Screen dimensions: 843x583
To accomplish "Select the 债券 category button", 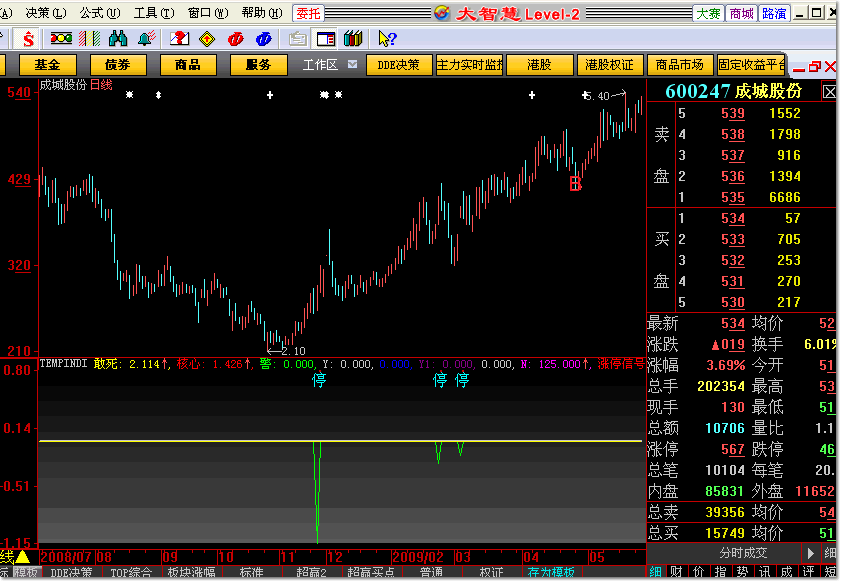I will coord(118,65).
